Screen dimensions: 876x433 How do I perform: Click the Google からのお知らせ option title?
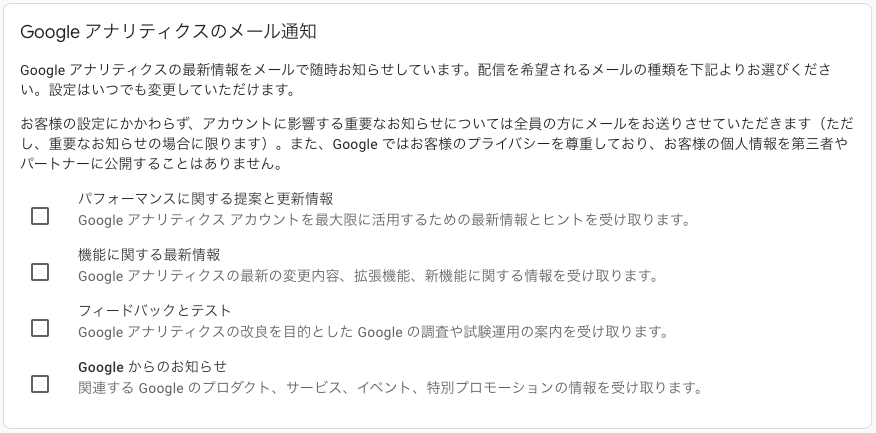[153, 366]
